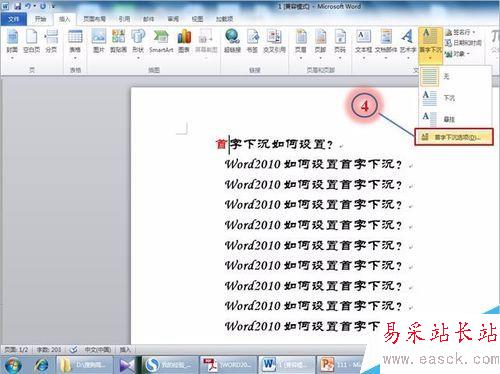
Task: Open the 形状 (Shapes) gallery
Action: (138, 43)
